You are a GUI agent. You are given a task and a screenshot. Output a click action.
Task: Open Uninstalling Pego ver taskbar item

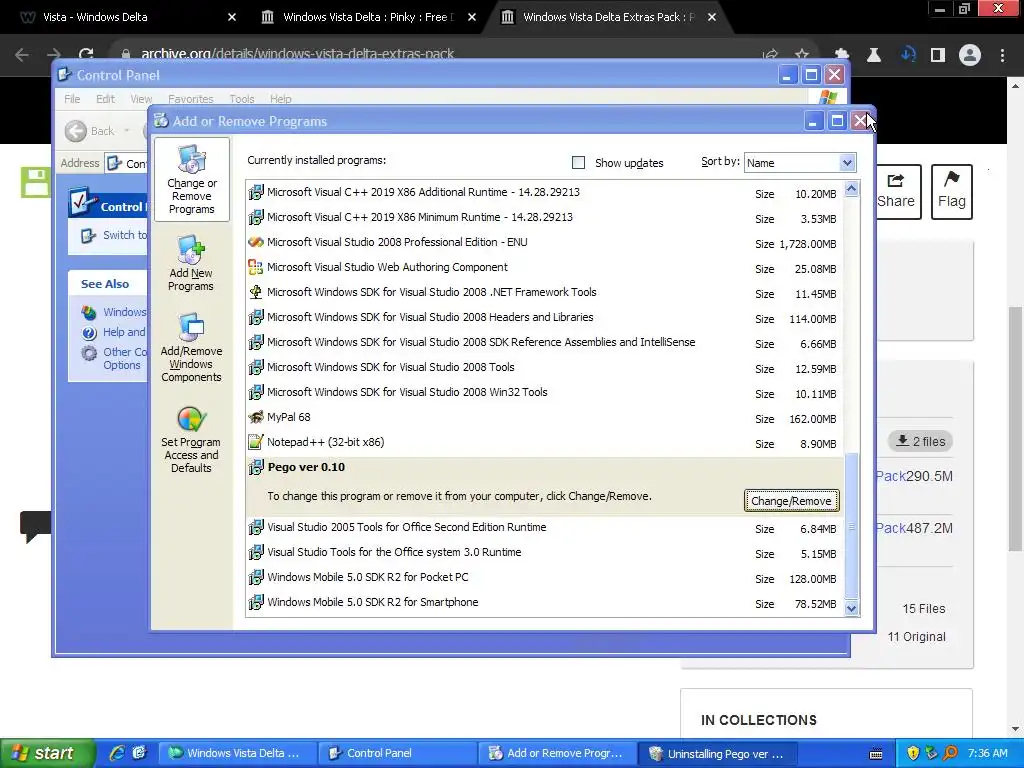[717, 754]
